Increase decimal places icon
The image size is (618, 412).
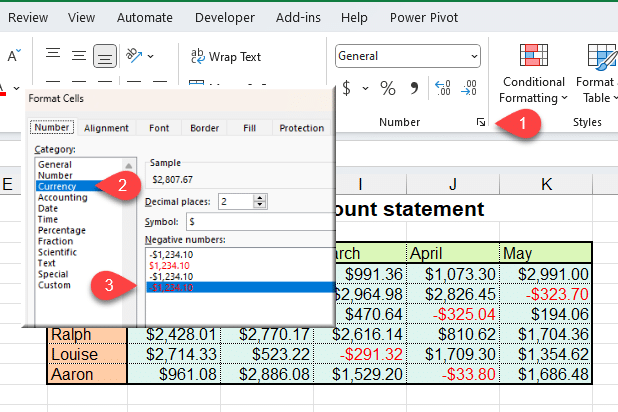point(443,88)
